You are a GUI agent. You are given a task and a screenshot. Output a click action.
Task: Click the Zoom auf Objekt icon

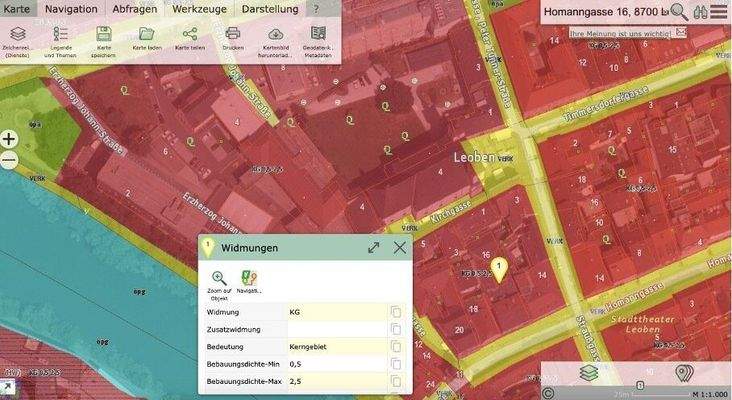[x=218, y=278]
